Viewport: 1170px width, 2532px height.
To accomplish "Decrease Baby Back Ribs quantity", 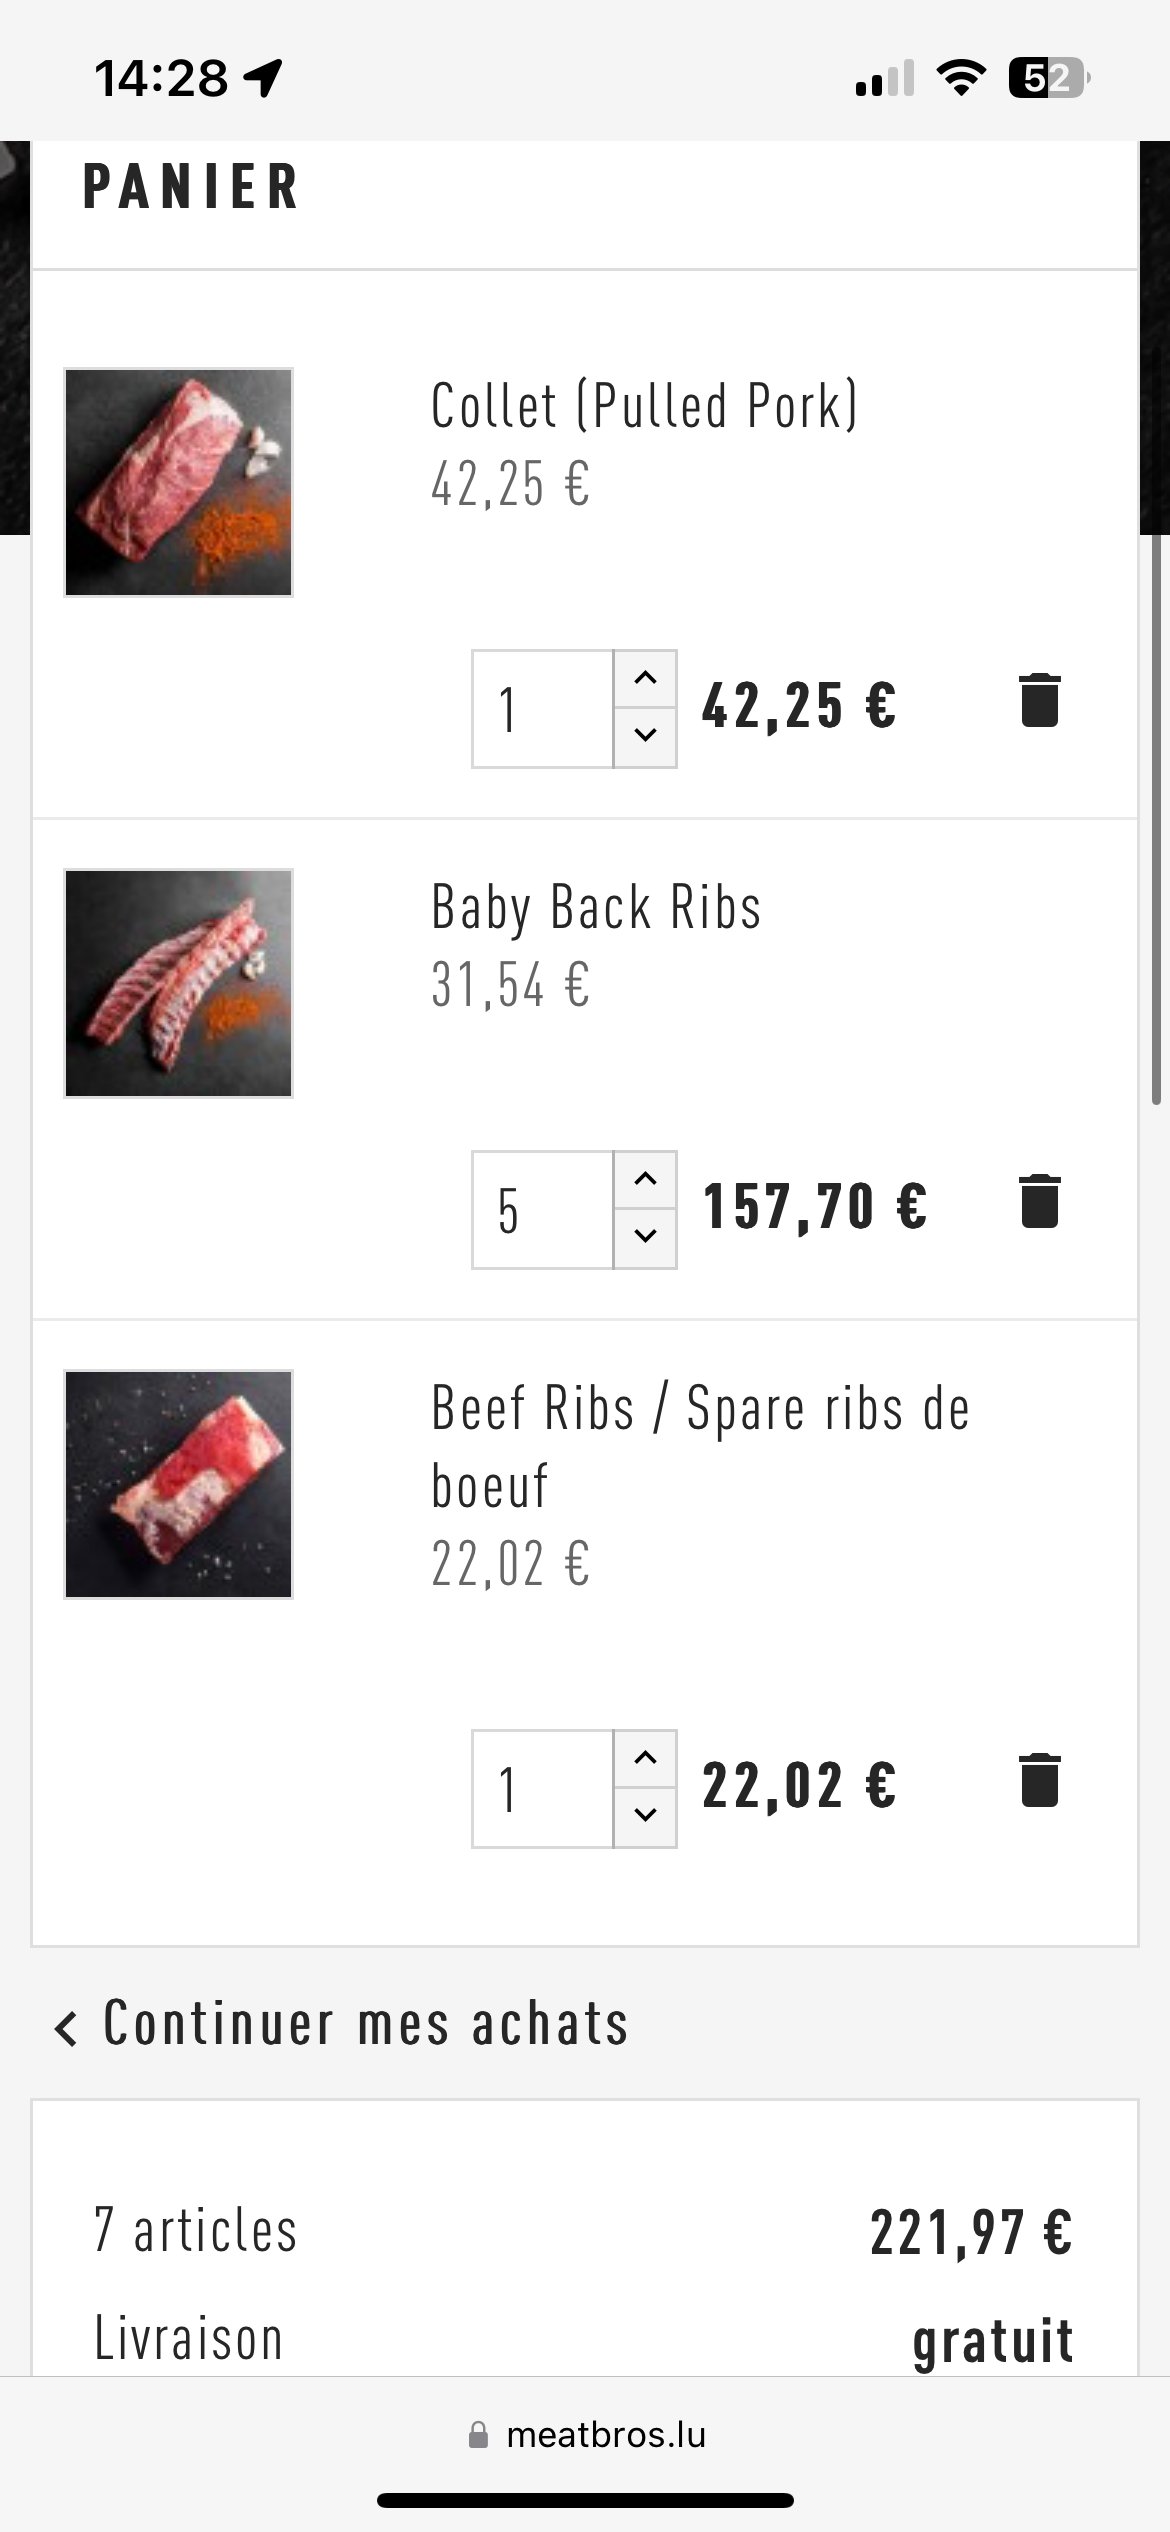I will [x=645, y=1237].
